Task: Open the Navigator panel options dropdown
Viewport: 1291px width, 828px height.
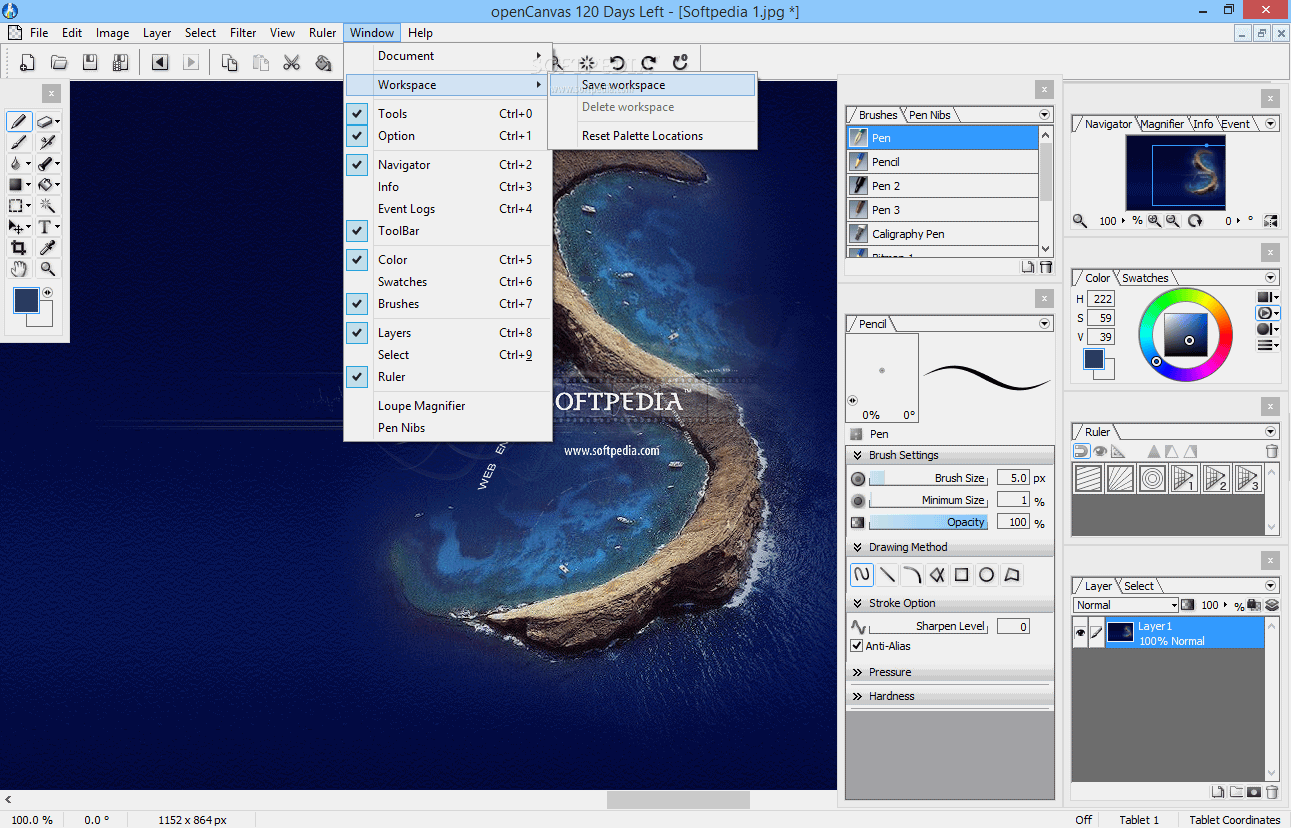Action: pos(1271,124)
